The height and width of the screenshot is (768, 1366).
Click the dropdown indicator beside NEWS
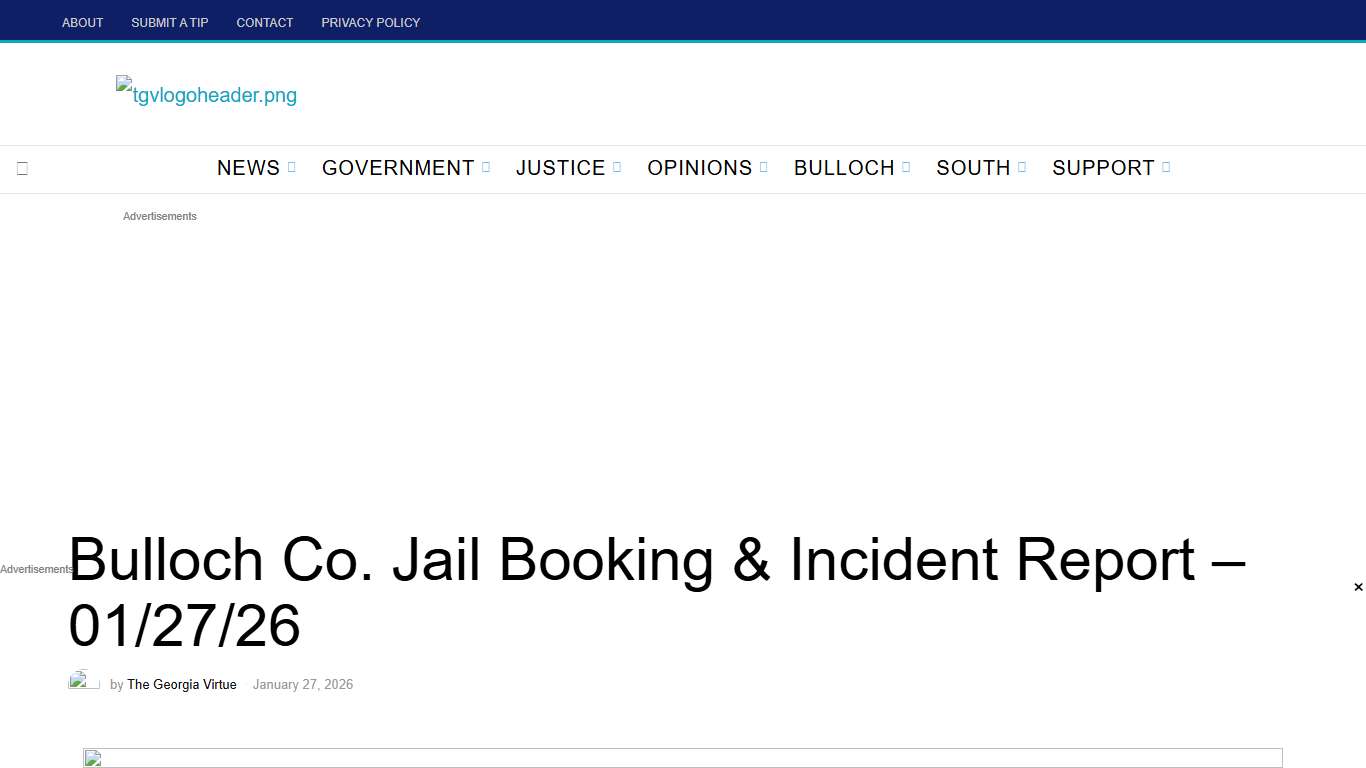pos(291,167)
